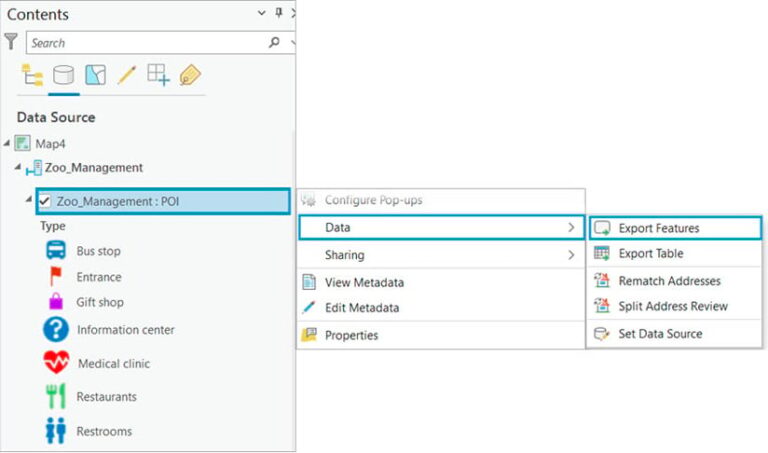Click the Gift shop legend label
Viewport: 768px width, 453px height.
(x=100, y=302)
